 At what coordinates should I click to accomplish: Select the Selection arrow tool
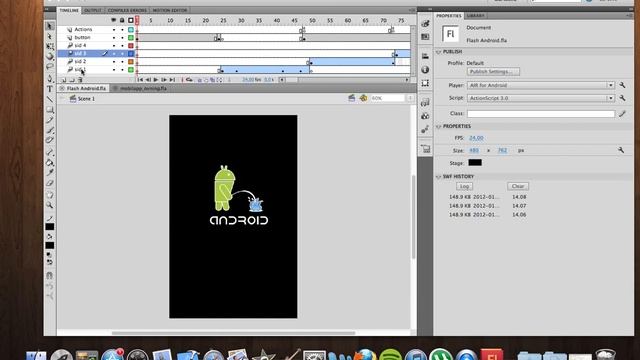tap(50, 27)
